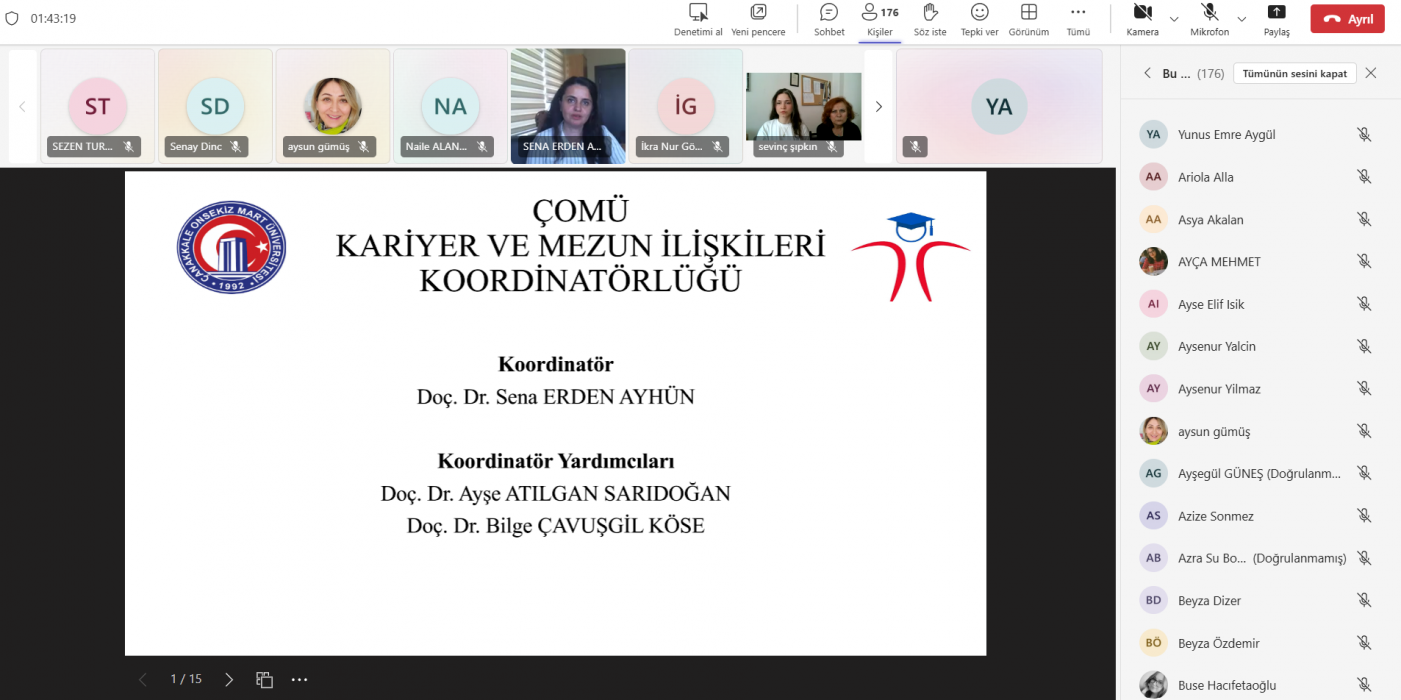Click mic-off icon beside AYÇA MEHMET
Screen dimensions: 1401x700
click(1363, 262)
